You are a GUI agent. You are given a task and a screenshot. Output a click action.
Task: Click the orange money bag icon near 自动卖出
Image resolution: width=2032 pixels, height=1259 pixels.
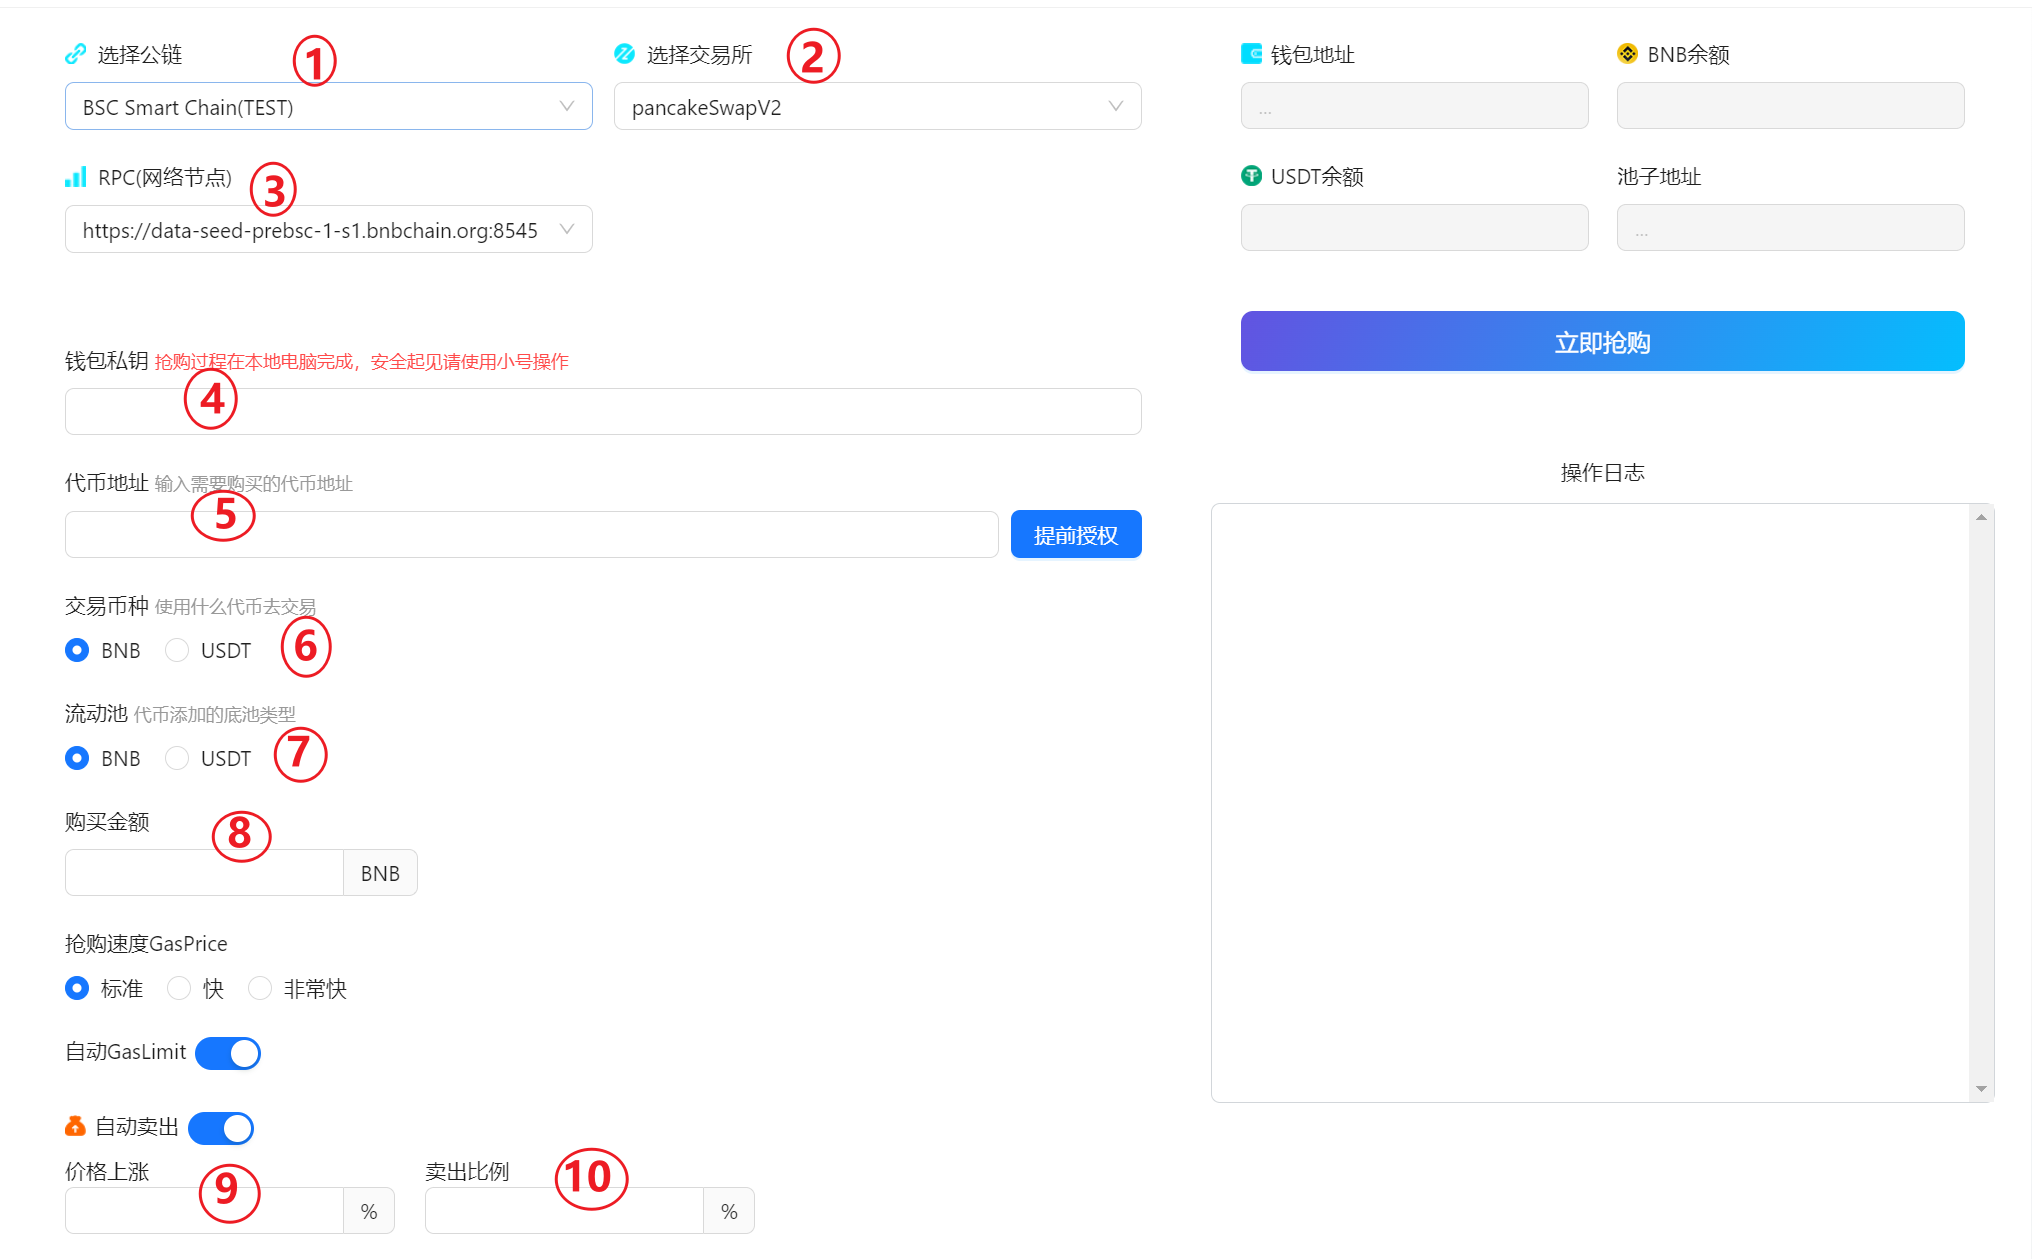tap(75, 1127)
